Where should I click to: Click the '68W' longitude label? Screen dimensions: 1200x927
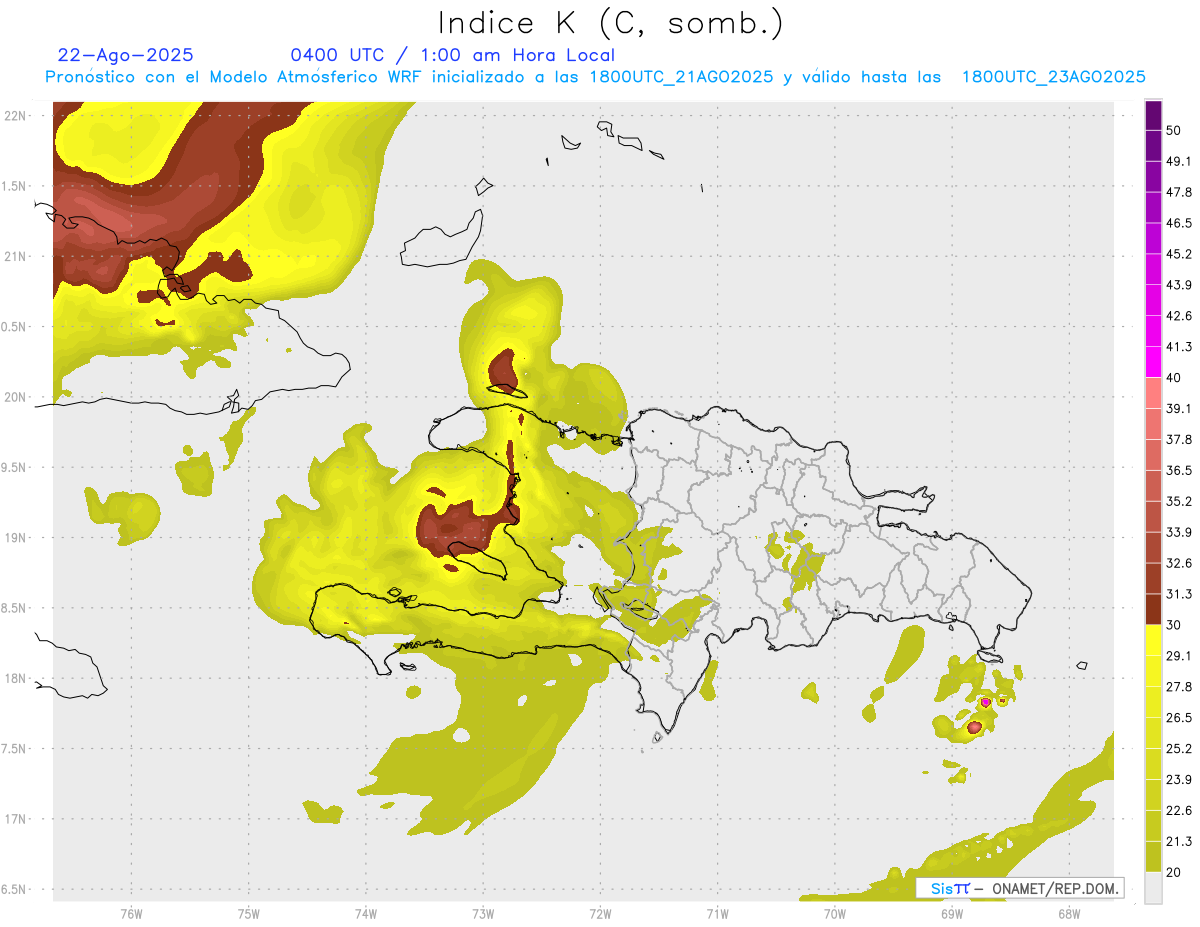pos(1068,914)
